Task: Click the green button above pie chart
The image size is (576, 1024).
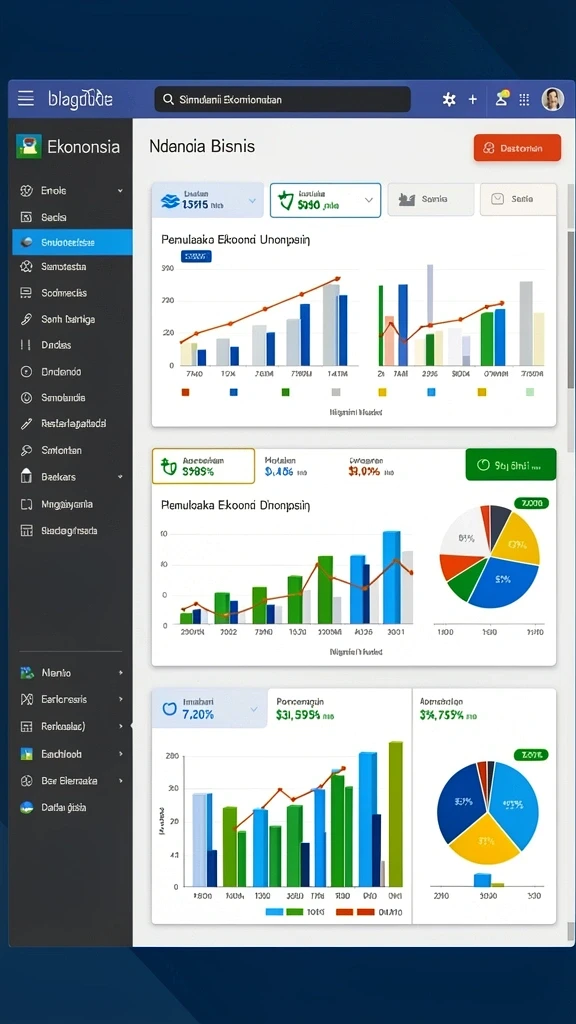Action: click(x=511, y=464)
